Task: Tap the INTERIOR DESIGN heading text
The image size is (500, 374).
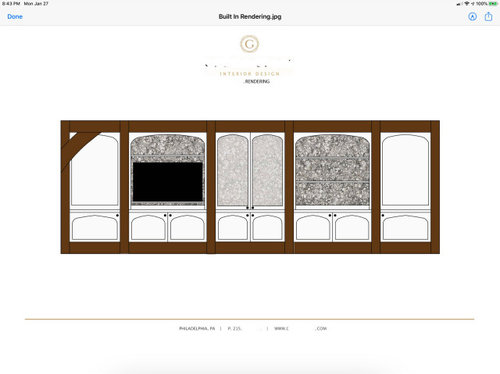Action: (x=250, y=74)
